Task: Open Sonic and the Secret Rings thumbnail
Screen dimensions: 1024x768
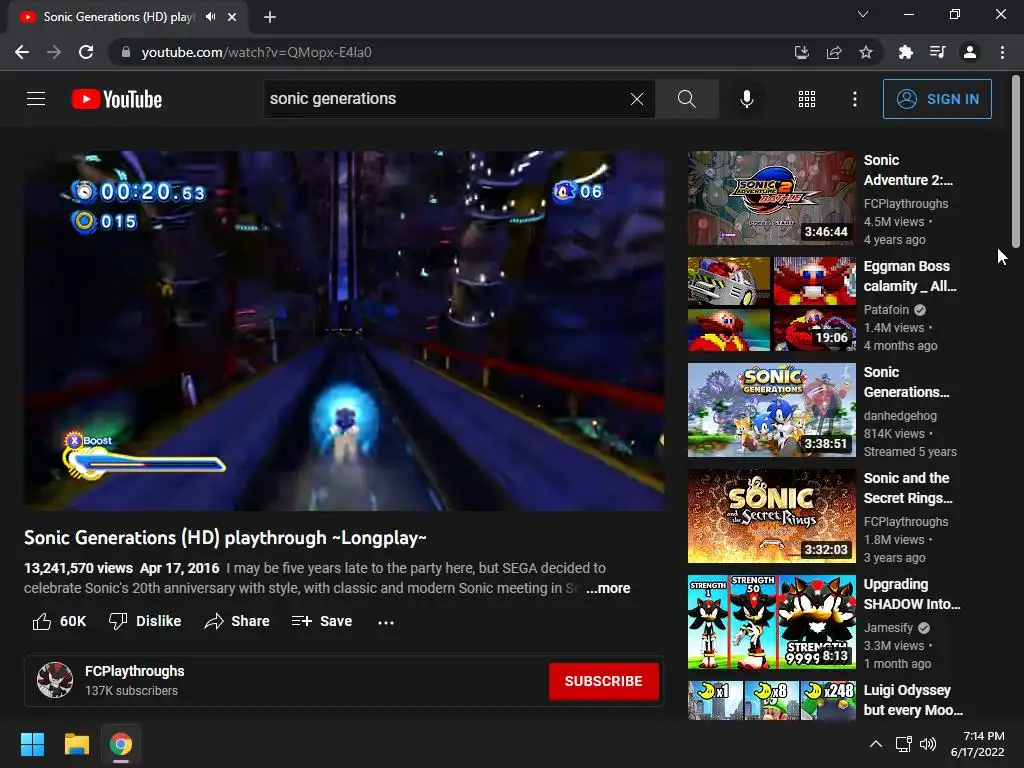Action: 771,516
